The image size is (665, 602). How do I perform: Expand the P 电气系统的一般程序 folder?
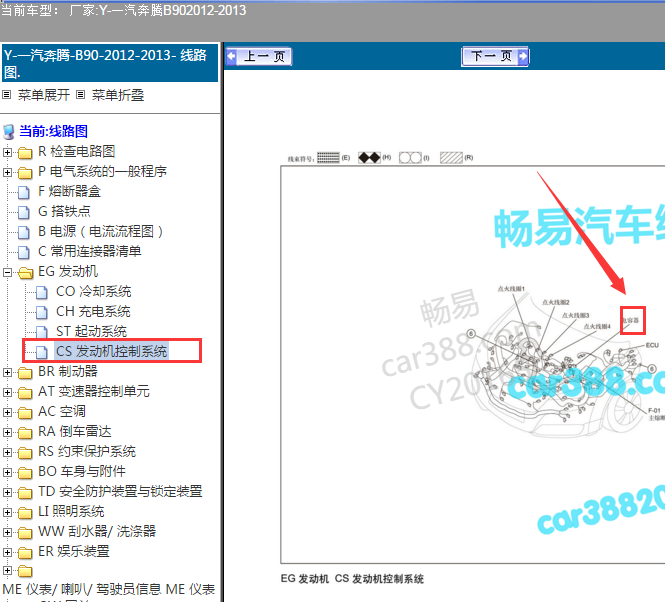[x=7, y=172]
